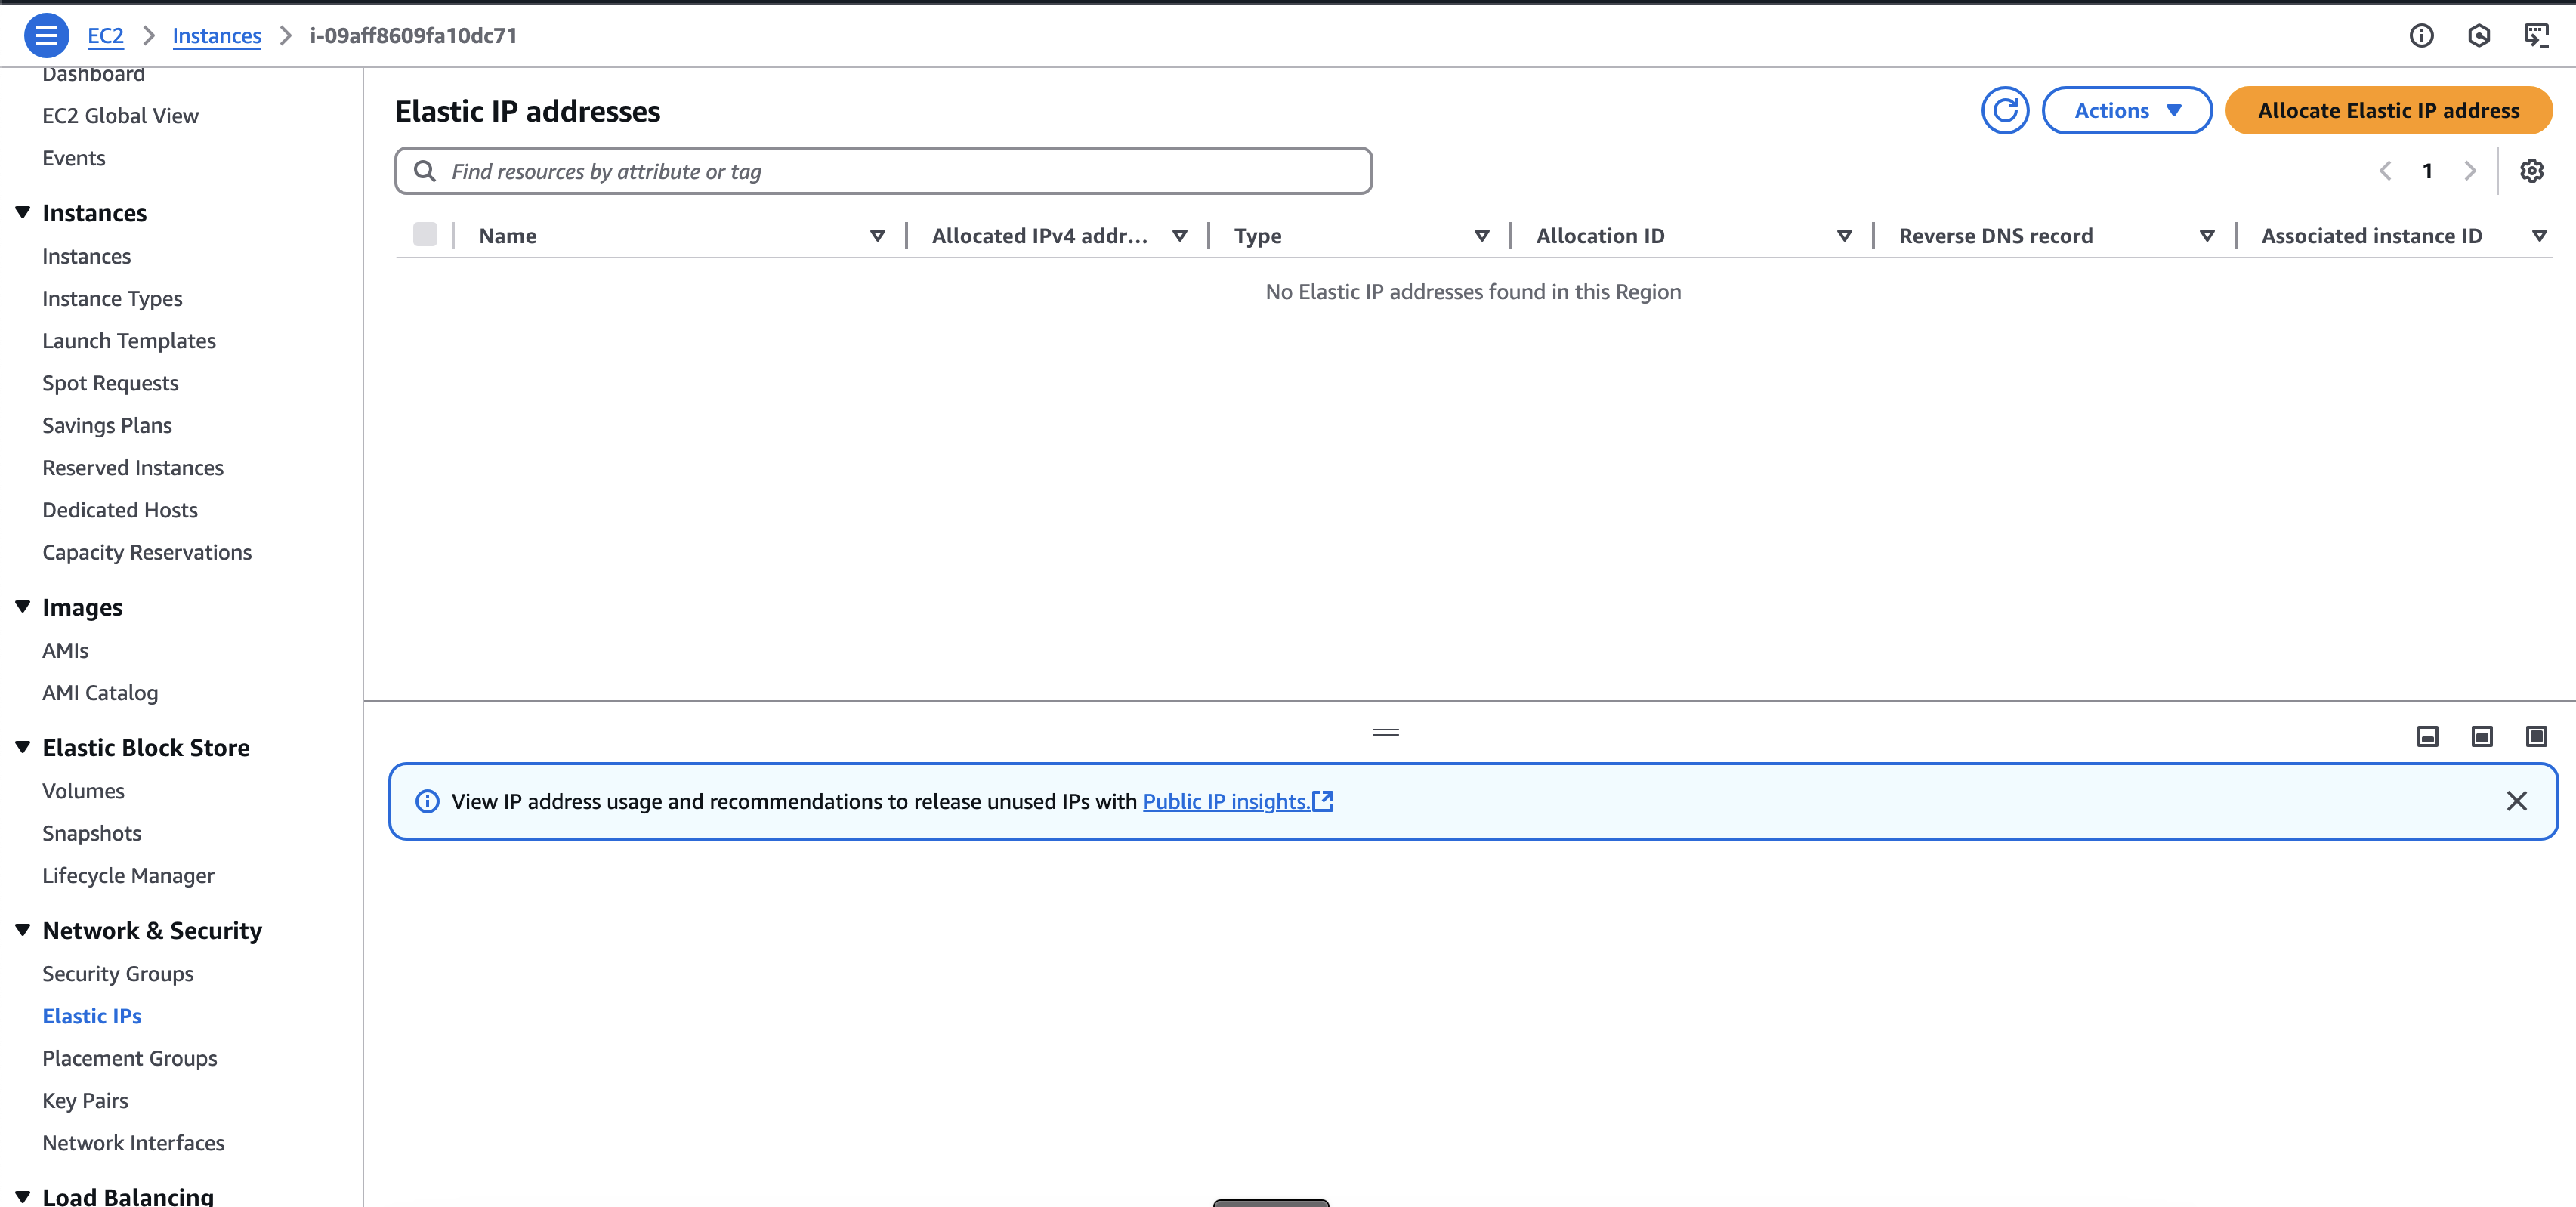Viewport: 2576px width, 1207px height.
Task: Collapse the Network & Security section
Action: click(x=23, y=930)
